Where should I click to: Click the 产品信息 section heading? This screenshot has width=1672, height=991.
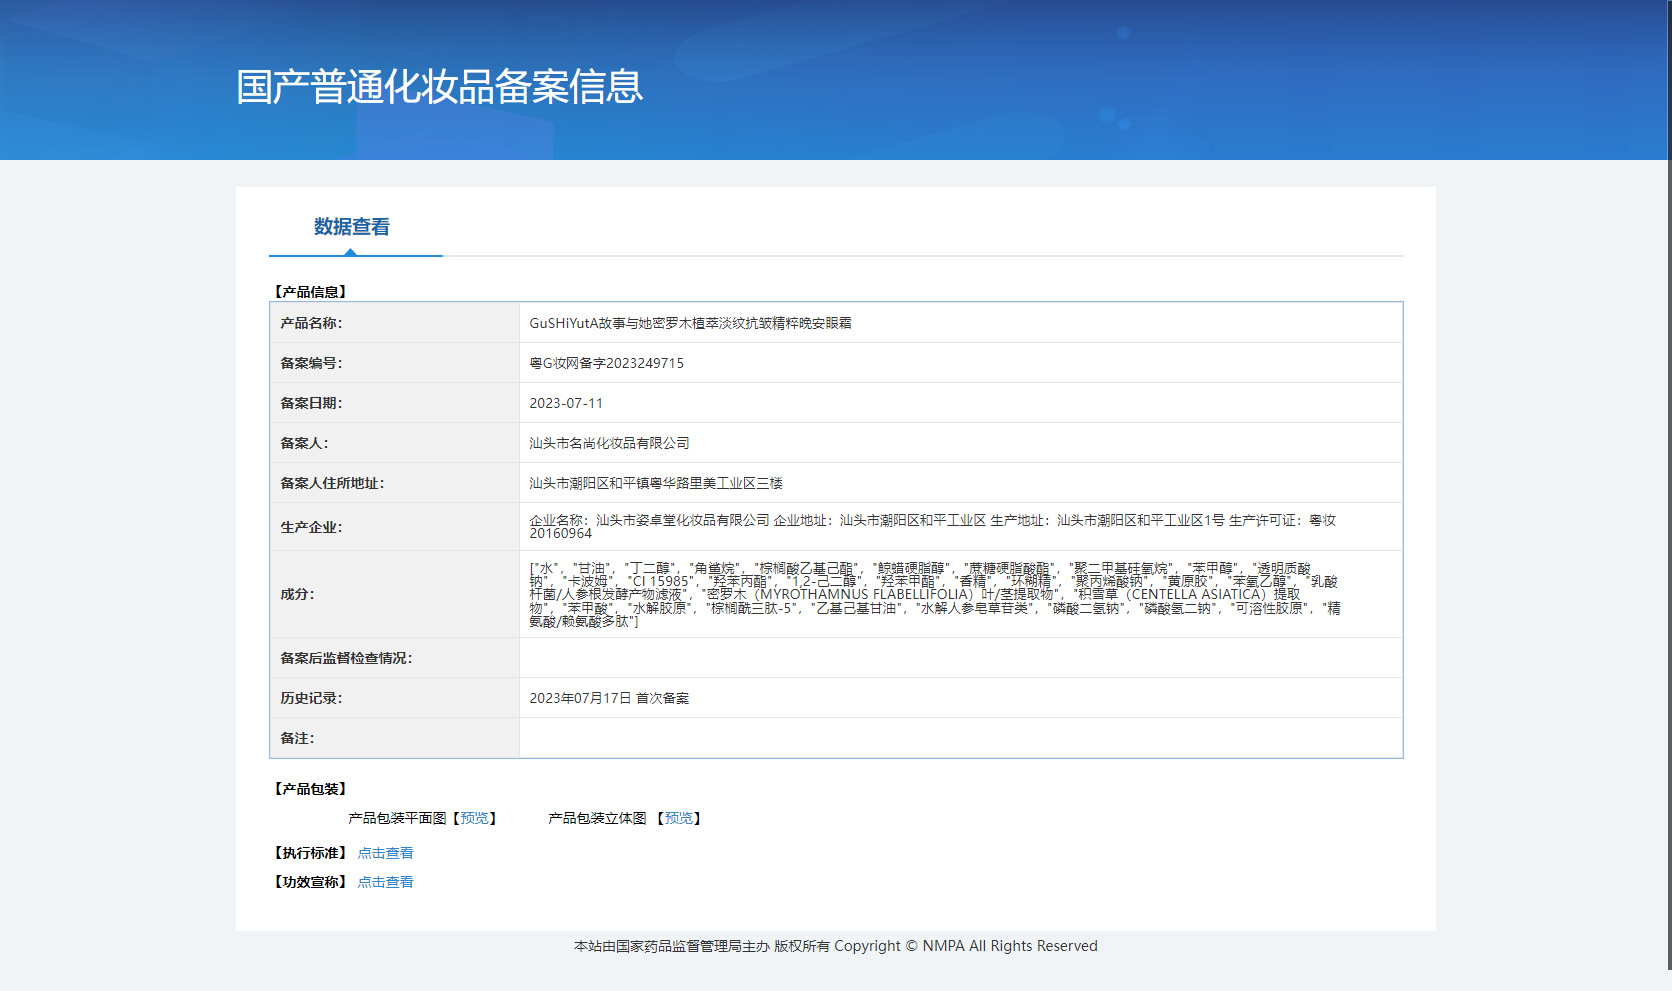(x=310, y=292)
